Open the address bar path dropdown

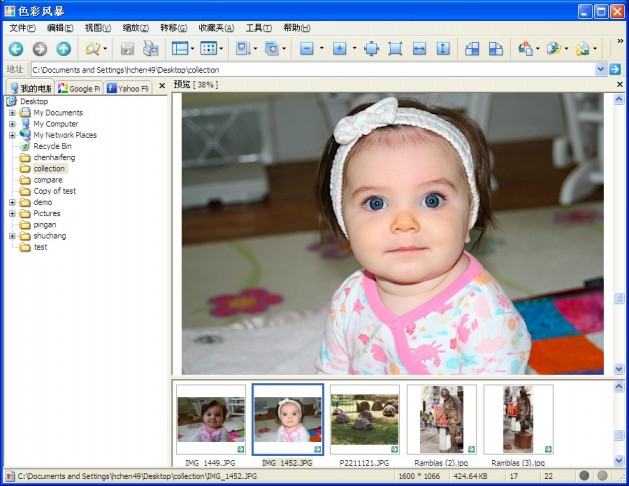pos(601,69)
